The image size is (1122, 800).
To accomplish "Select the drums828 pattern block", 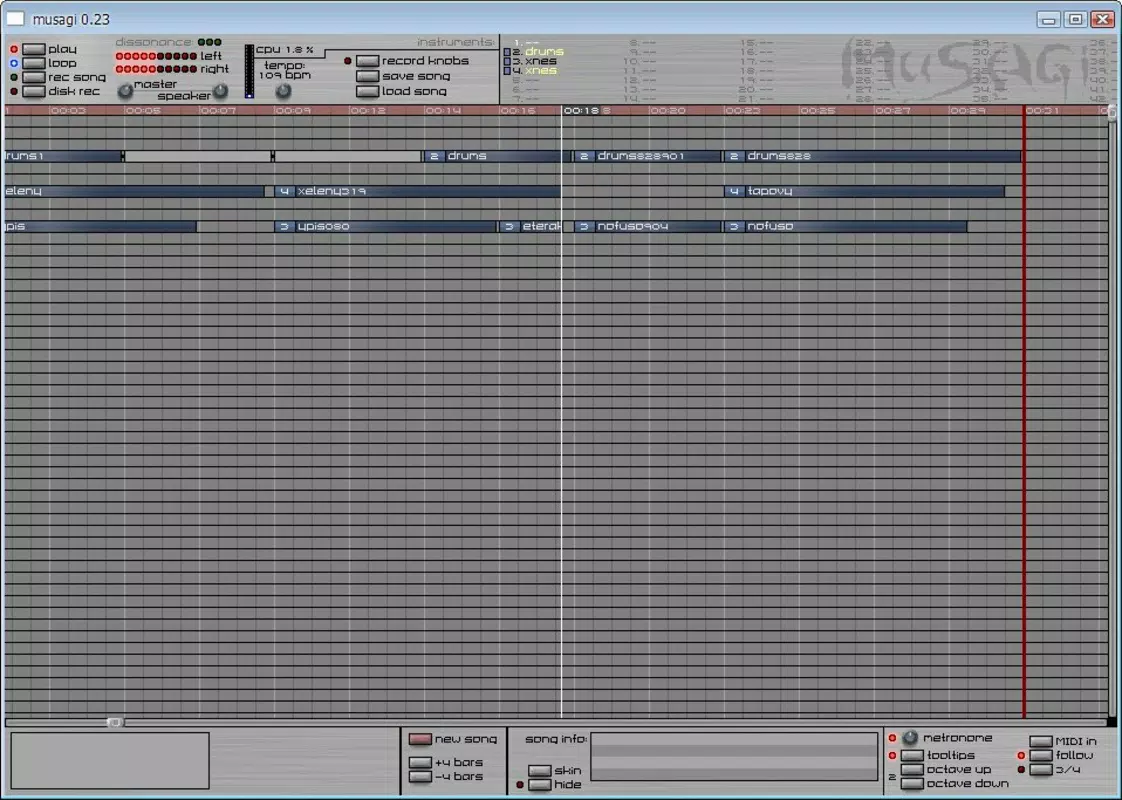I will [872, 156].
